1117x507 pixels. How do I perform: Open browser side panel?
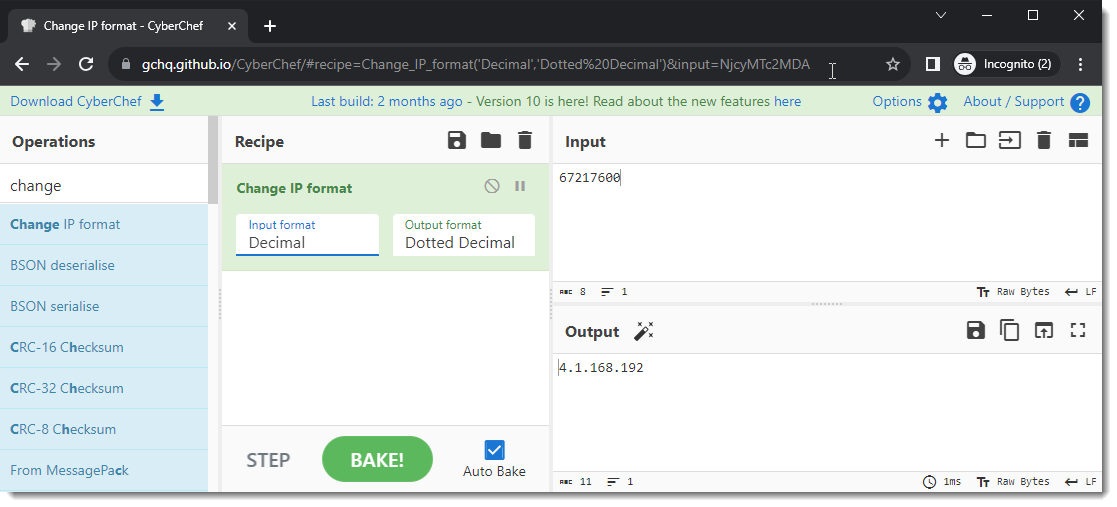point(932,64)
